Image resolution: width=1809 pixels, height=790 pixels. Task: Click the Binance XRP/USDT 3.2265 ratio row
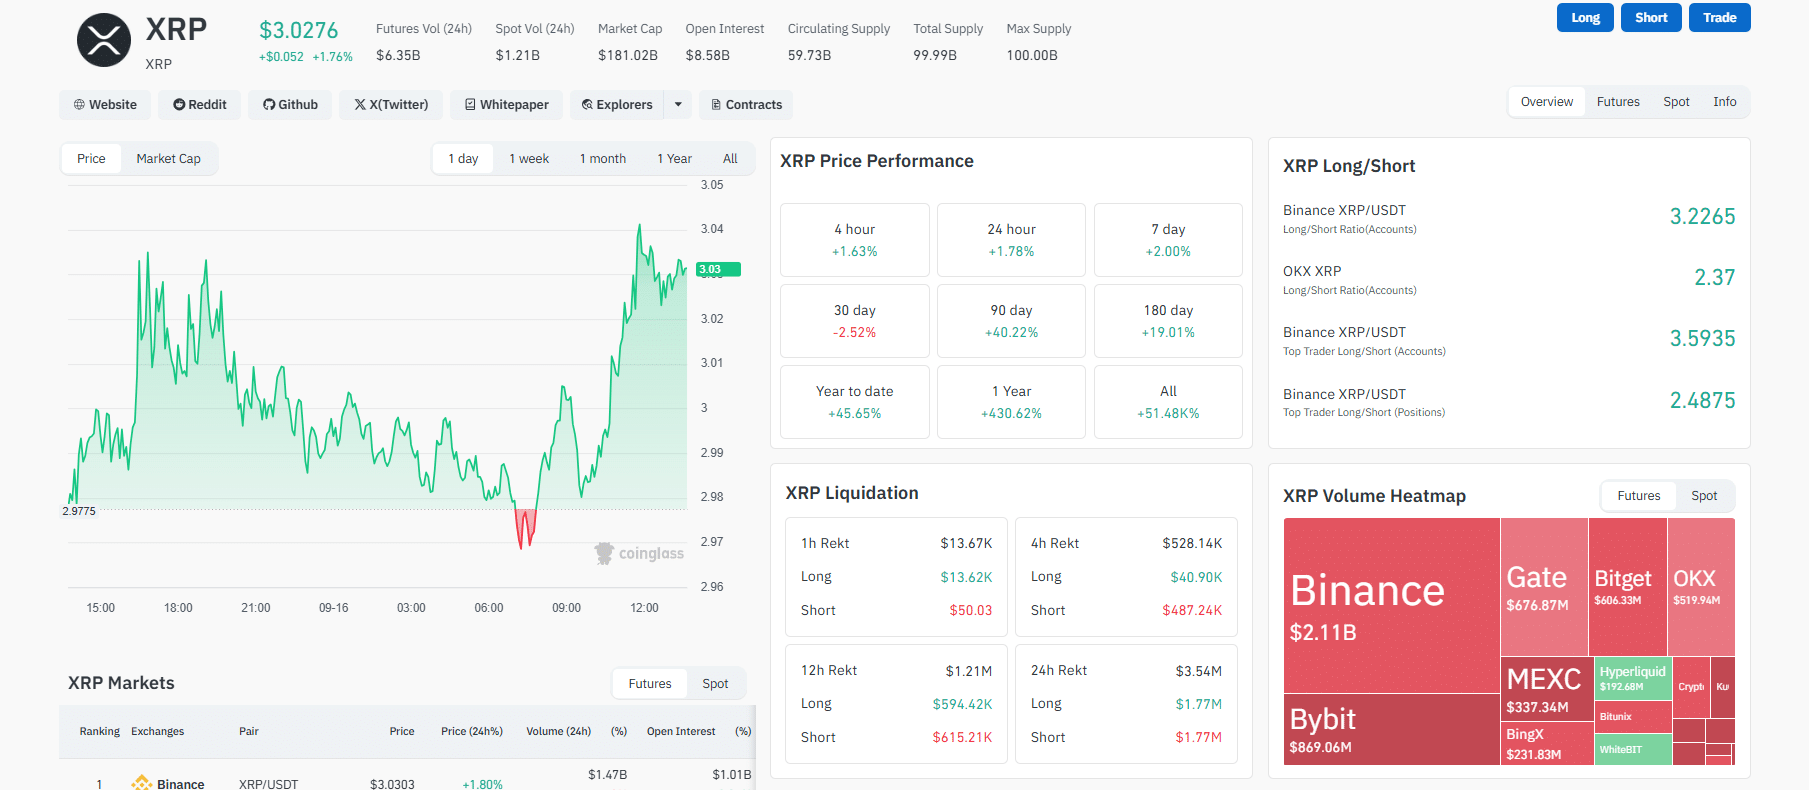click(x=1509, y=218)
